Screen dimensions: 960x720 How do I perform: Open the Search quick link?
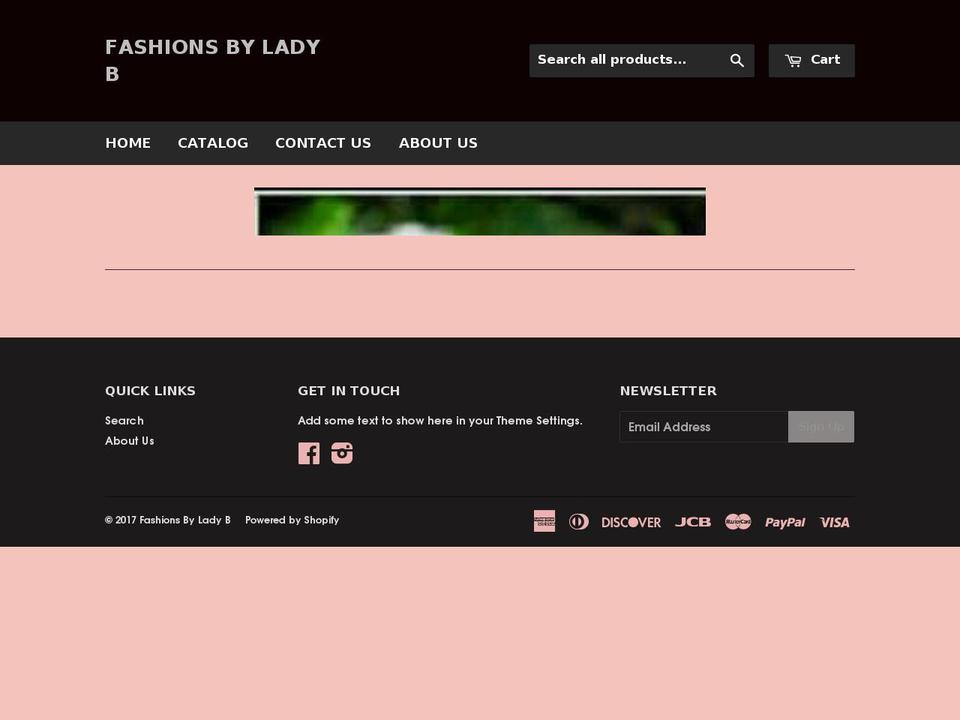pyautogui.click(x=124, y=421)
